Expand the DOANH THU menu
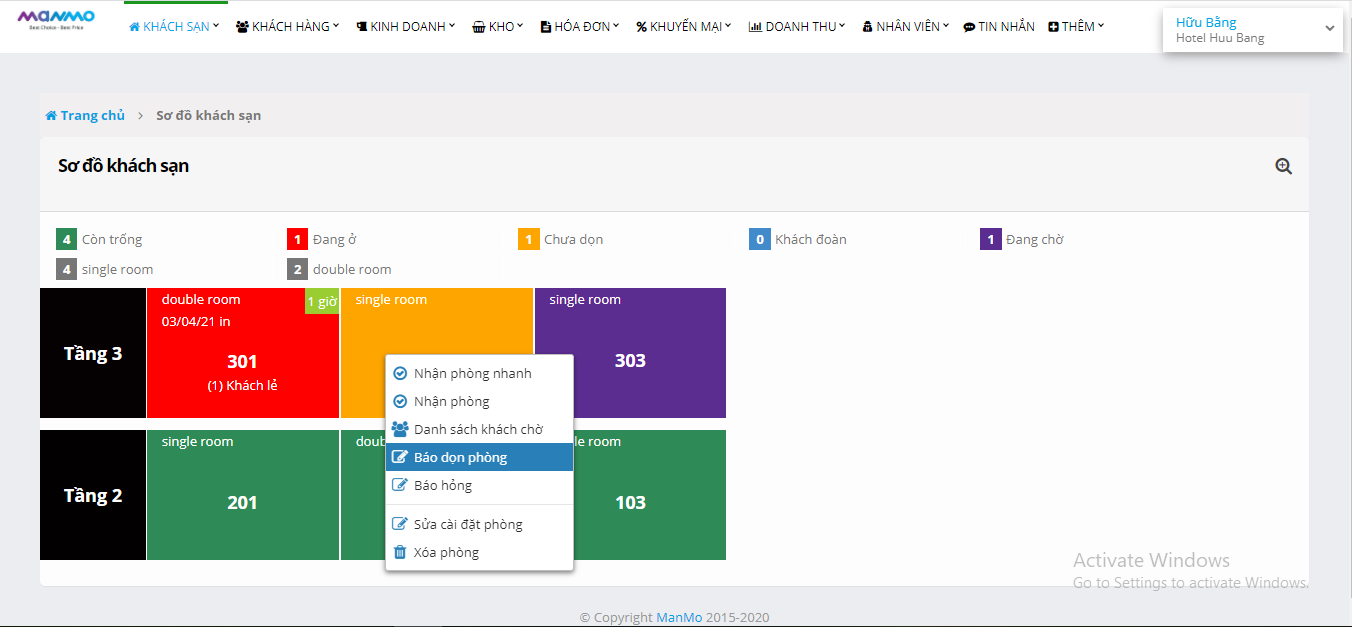Screen dimensions: 1352x627 797,27
